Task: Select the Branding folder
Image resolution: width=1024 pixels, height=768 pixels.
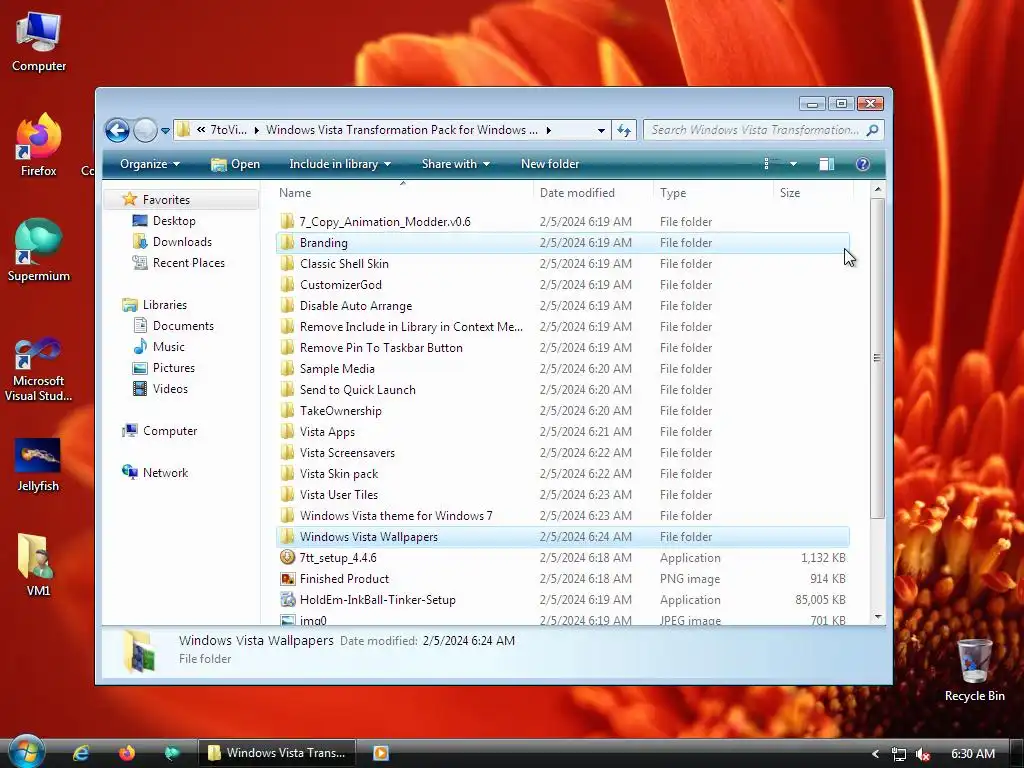Action: 562,242
